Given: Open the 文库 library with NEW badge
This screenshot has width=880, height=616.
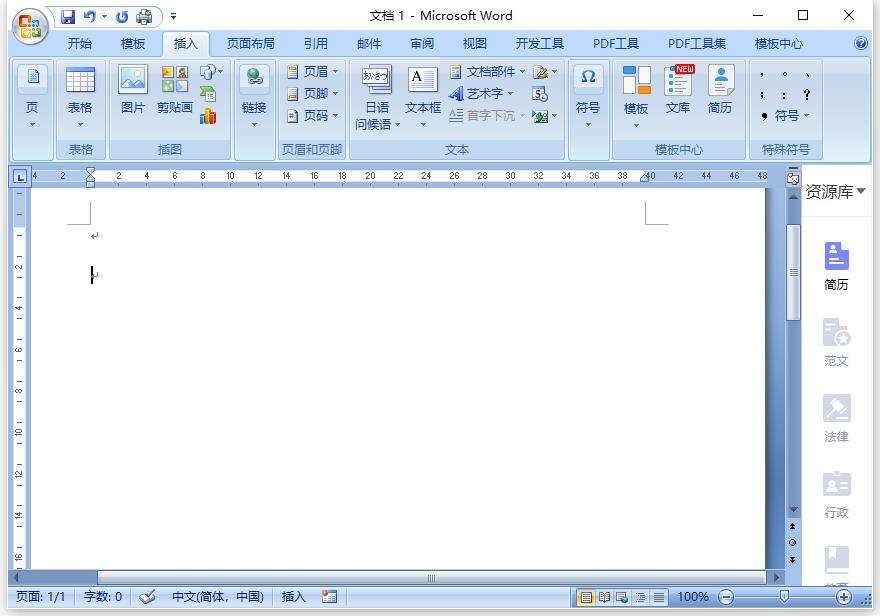Looking at the screenshot, I should click(x=679, y=90).
